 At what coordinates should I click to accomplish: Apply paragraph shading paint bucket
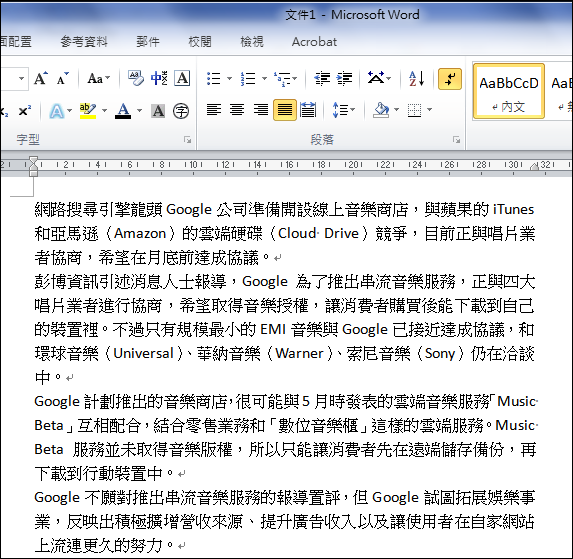coord(380,110)
